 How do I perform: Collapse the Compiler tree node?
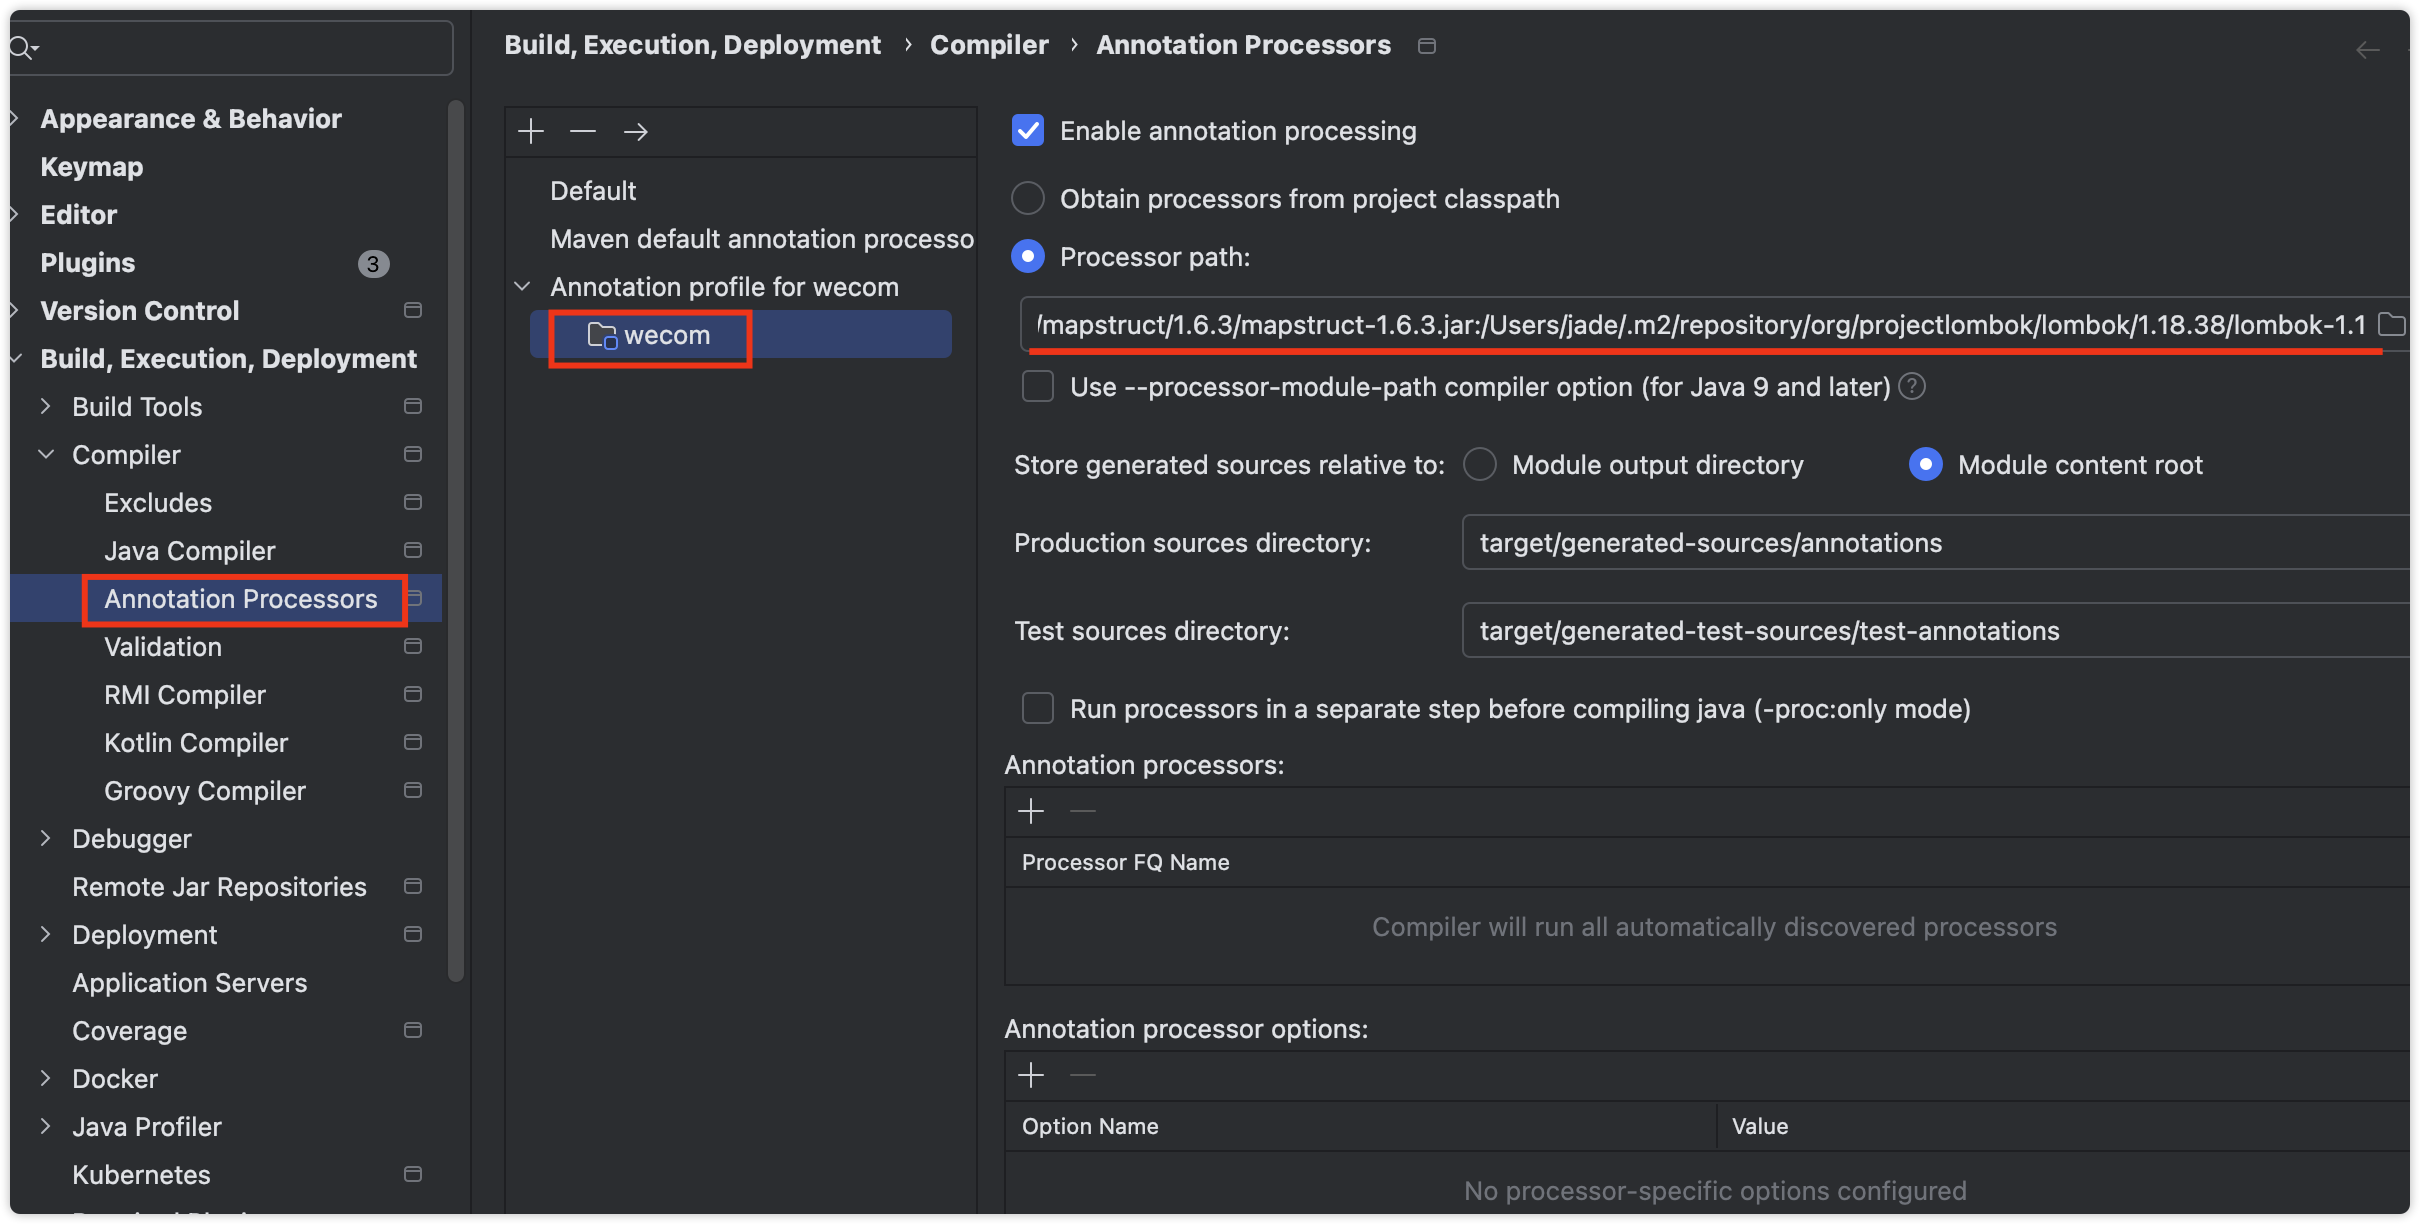[x=46, y=455]
